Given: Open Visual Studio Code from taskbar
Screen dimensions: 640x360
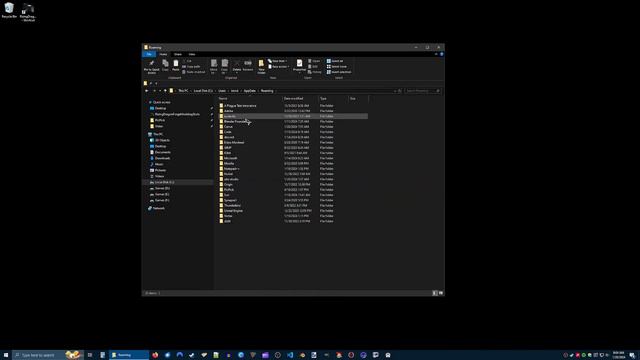Looking at the screenshot, I should click(x=290, y=355).
